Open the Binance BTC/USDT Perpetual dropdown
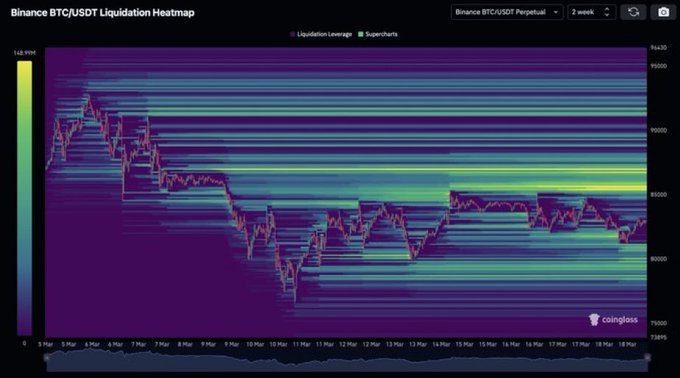 click(x=507, y=12)
